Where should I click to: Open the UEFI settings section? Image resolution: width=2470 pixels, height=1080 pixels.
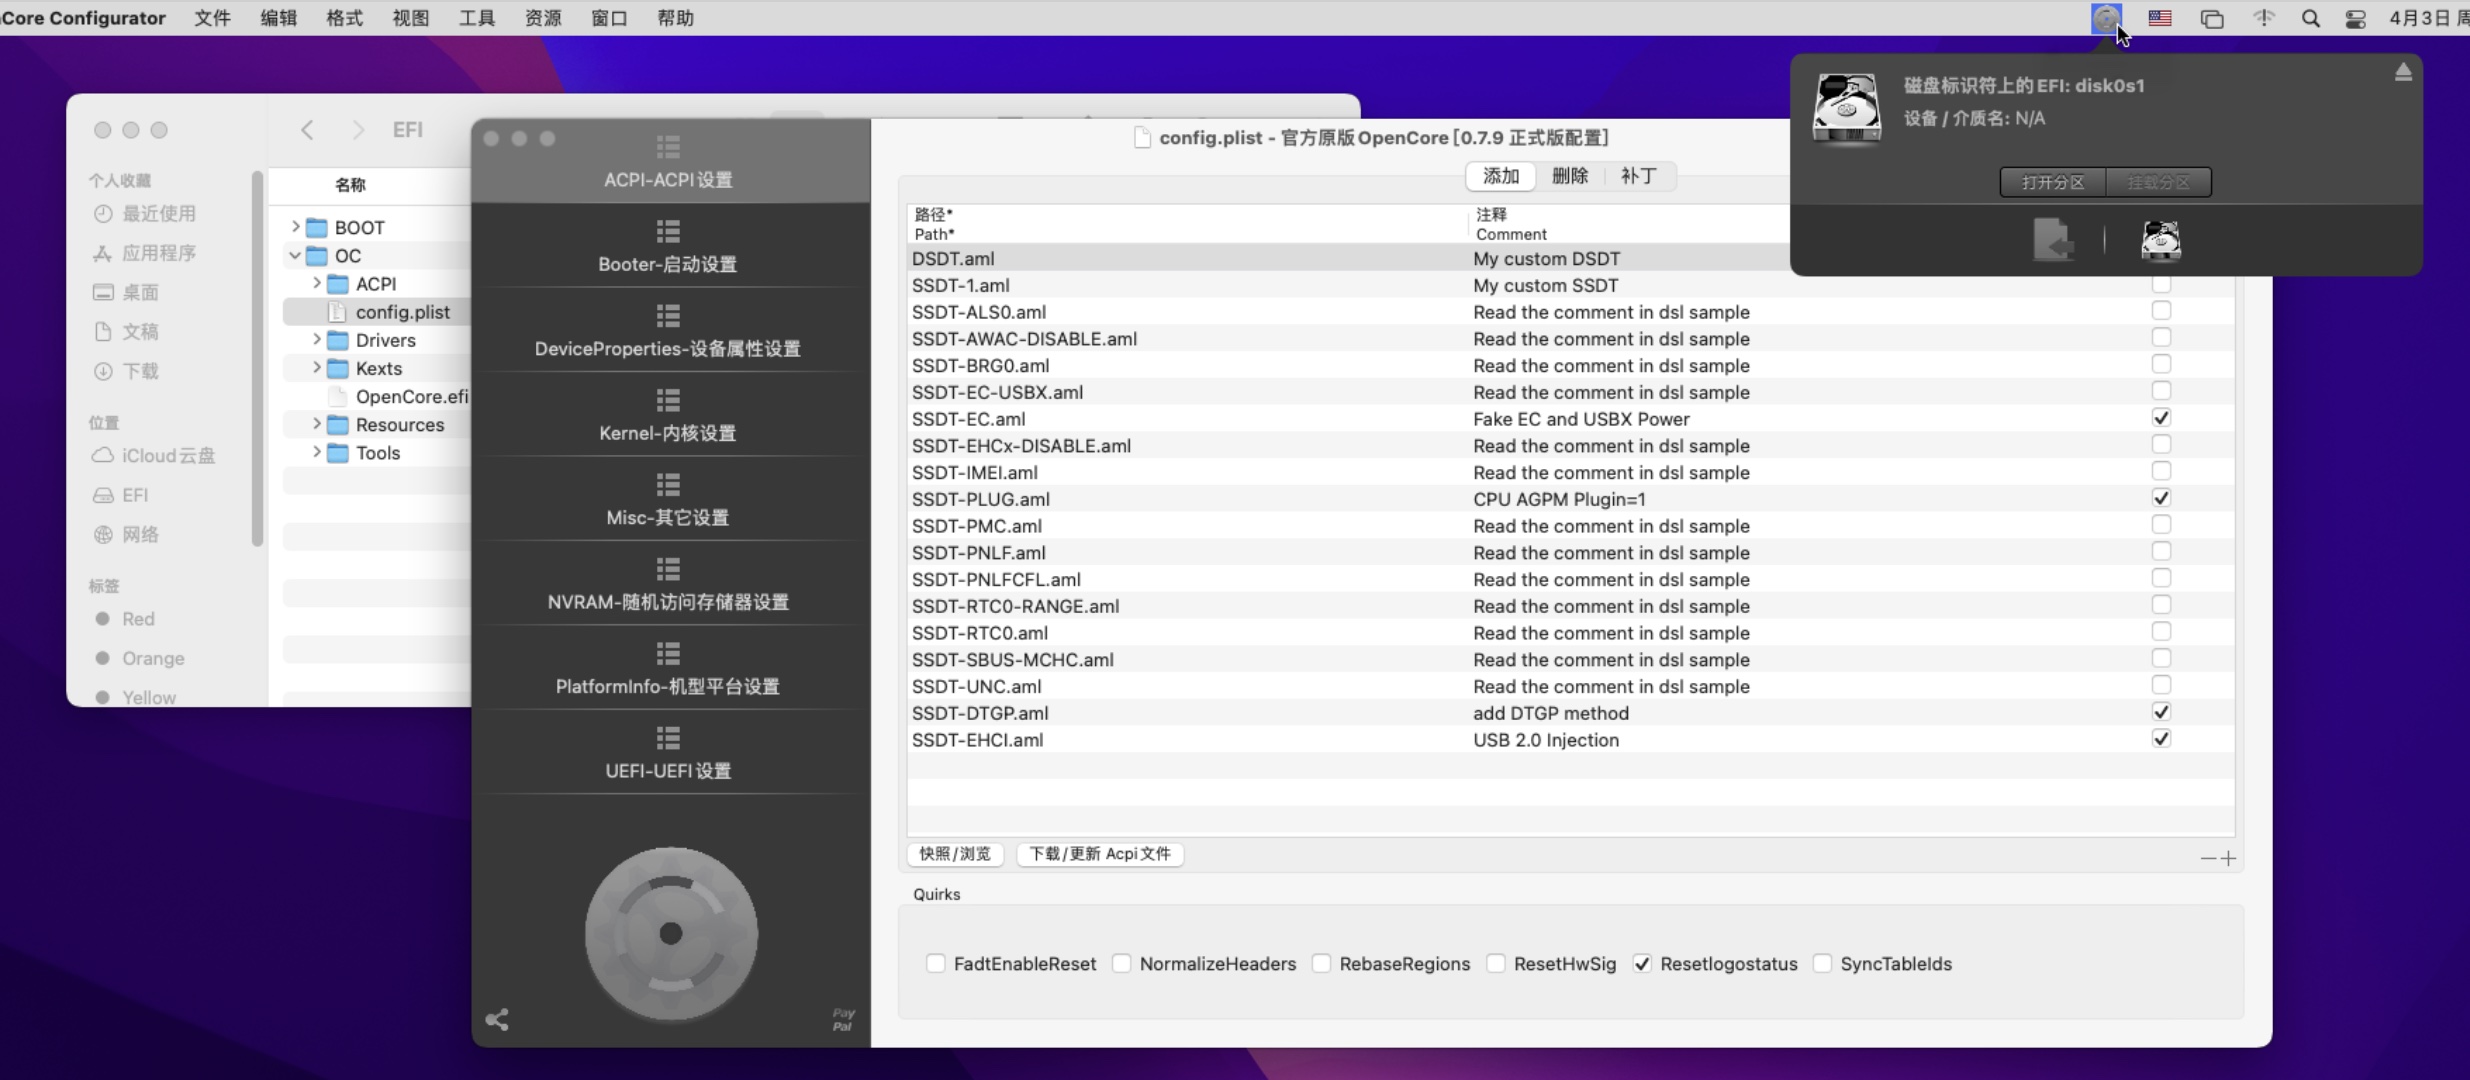pos(668,754)
